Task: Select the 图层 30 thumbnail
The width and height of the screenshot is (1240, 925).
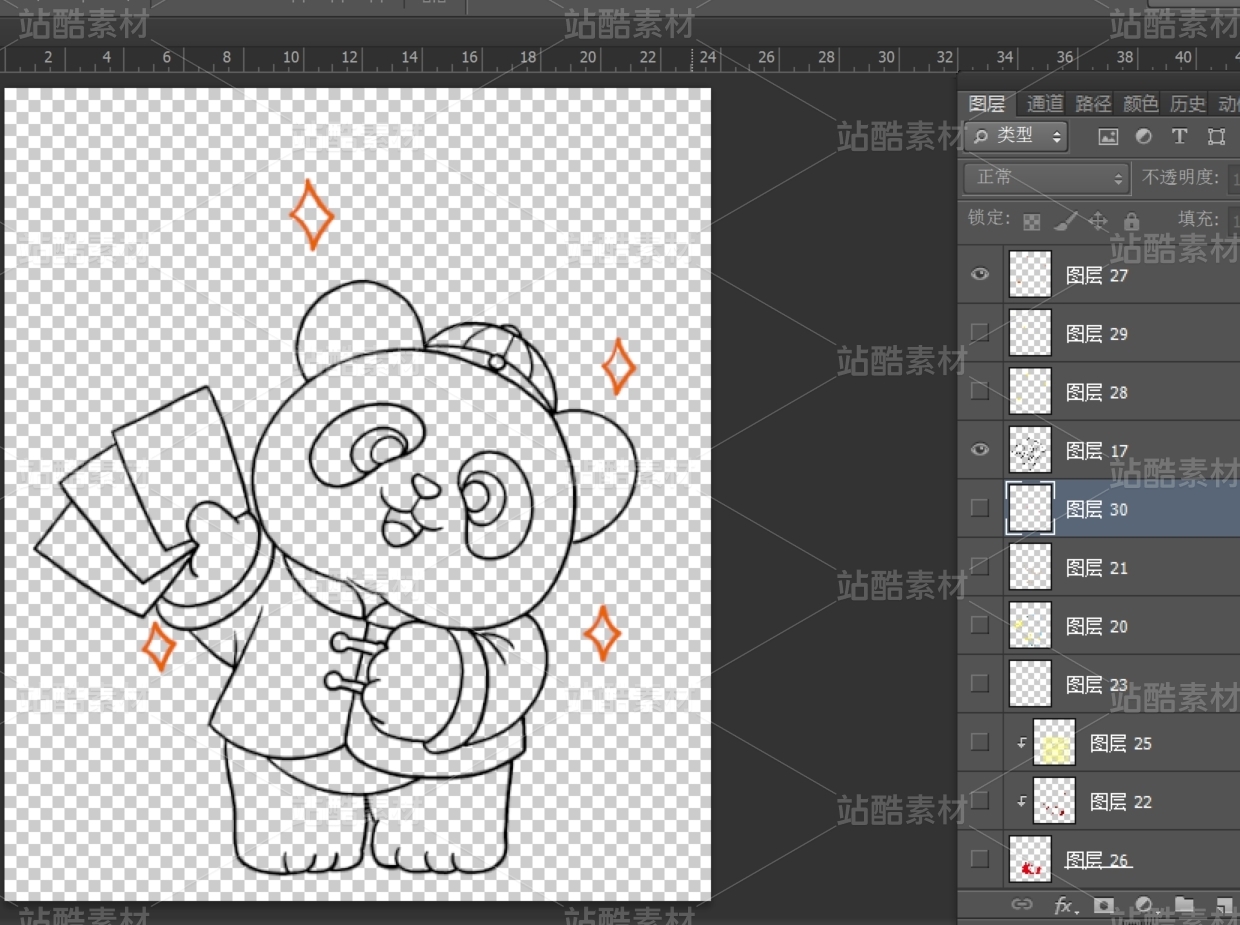Action: (x=1030, y=508)
